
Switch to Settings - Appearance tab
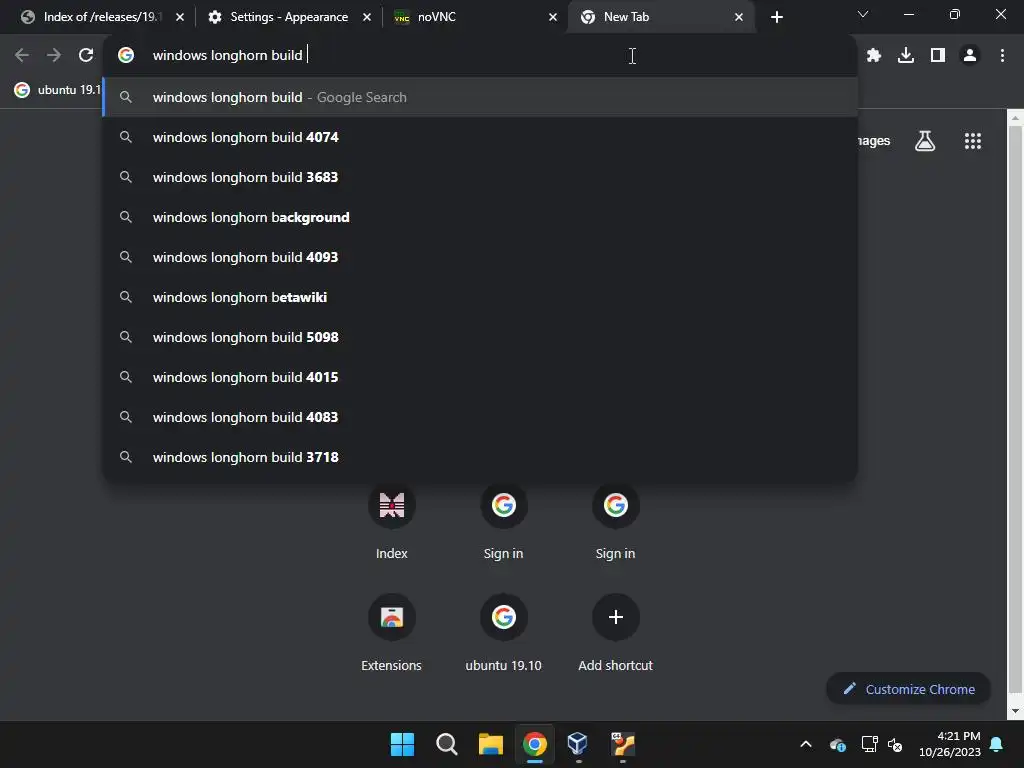click(288, 17)
